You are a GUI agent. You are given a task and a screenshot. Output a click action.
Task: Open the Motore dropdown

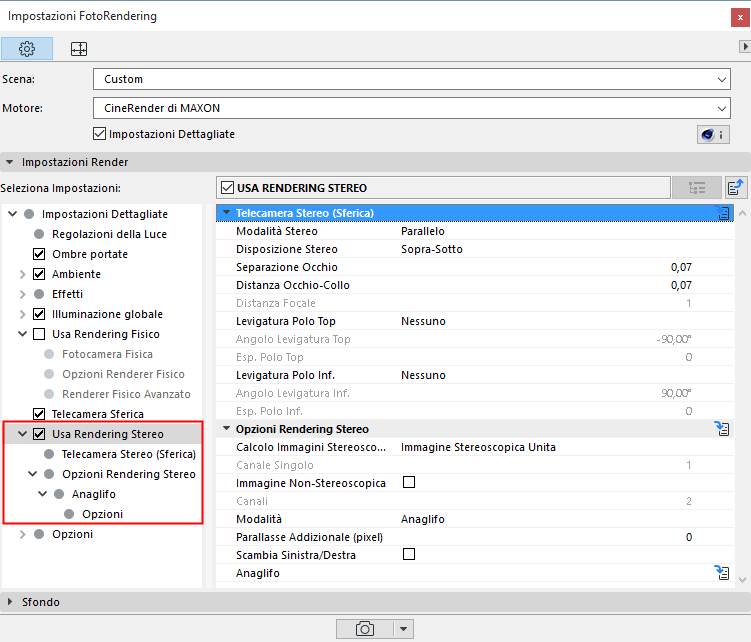point(411,108)
